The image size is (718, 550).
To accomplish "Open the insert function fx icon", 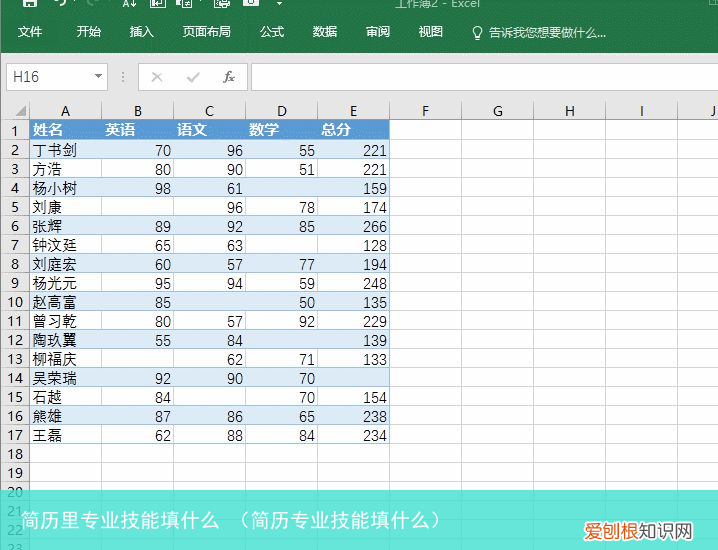I will 229,77.
